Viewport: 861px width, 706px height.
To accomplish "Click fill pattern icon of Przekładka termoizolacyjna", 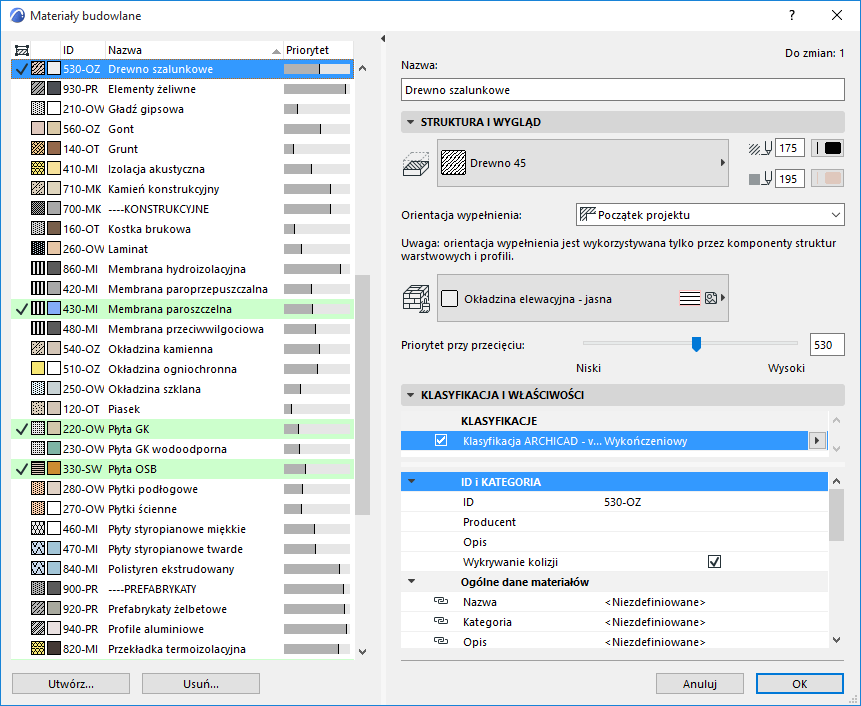I will (x=38, y=648).
